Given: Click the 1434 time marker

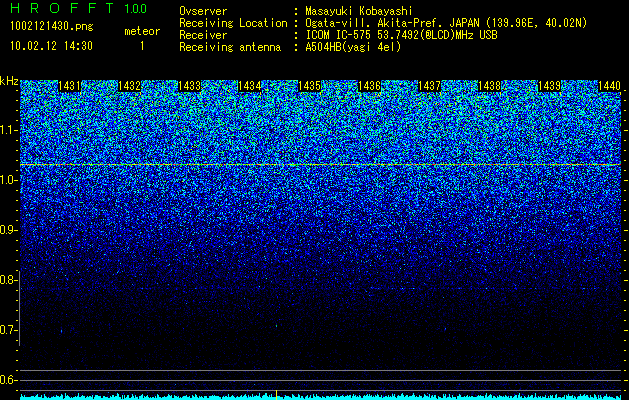Looking at the screenshot, I should pos(250,86).
